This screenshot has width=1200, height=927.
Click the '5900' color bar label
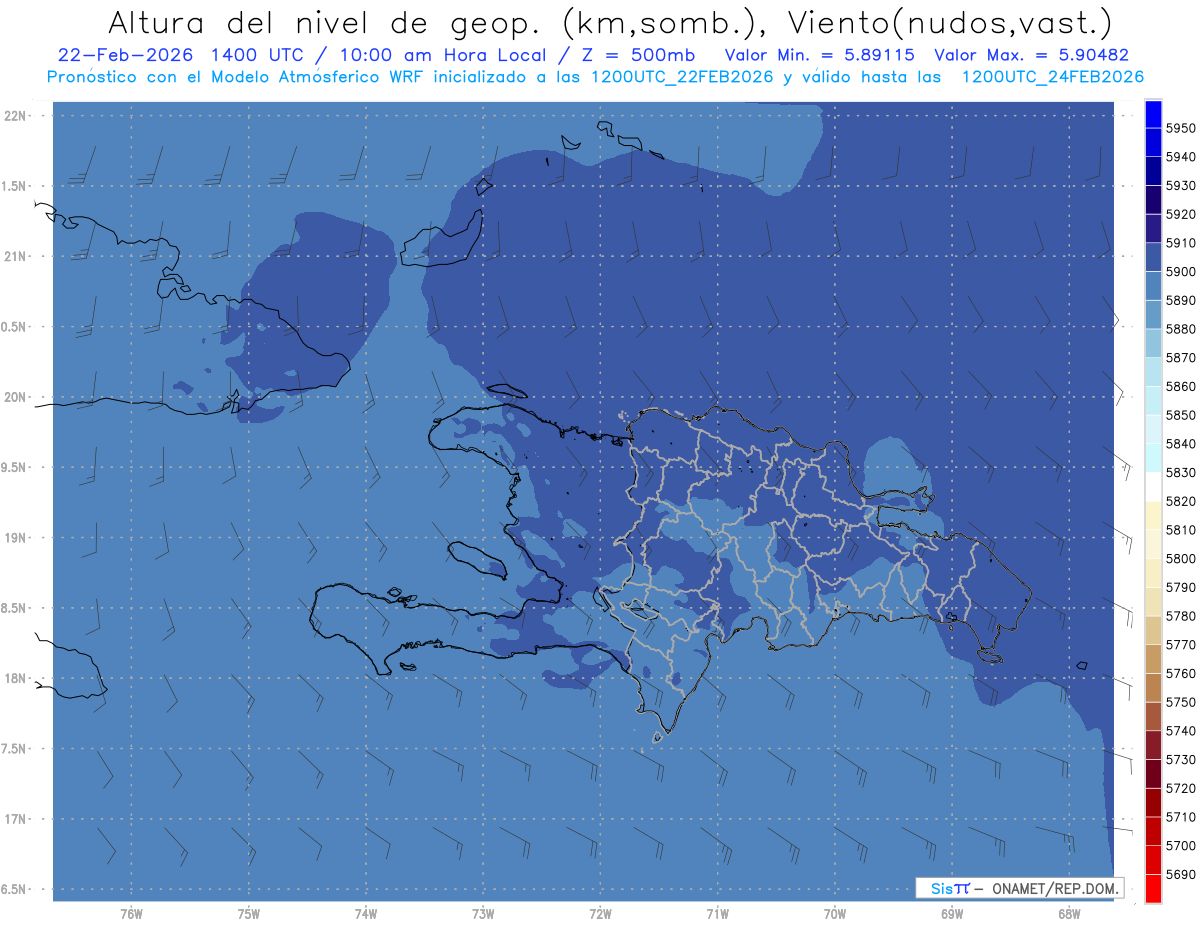point(1180,272)
